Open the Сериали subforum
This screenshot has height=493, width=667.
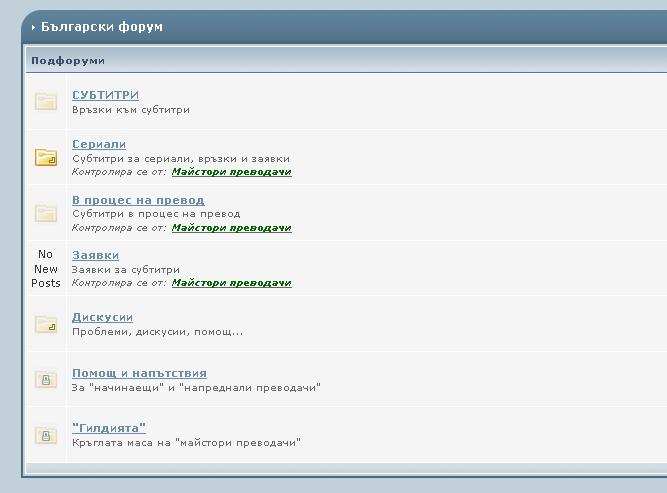tap(99, 144)
